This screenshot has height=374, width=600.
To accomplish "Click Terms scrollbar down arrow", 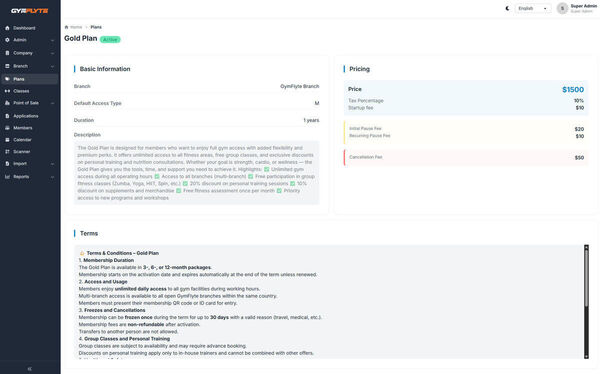I will coord(586,356).
